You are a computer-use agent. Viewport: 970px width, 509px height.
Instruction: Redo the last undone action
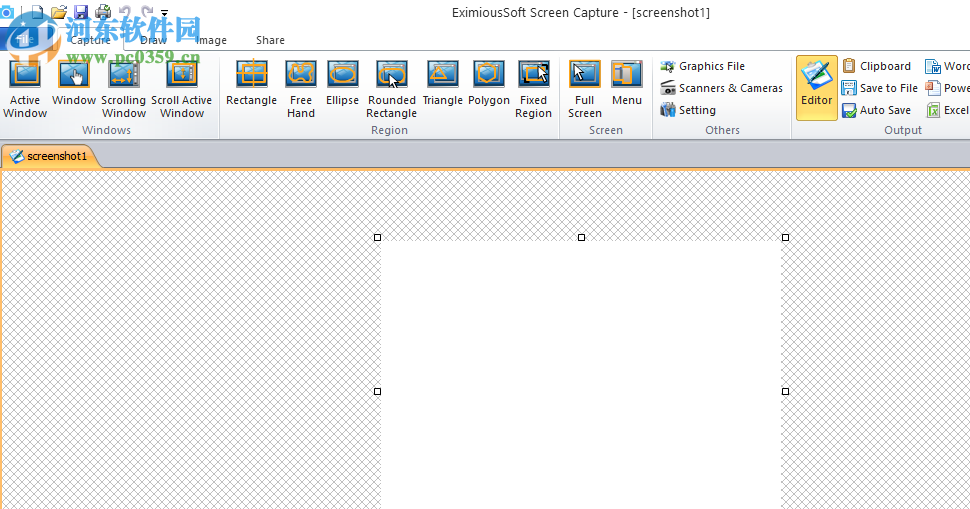click(x=147, y=12)
